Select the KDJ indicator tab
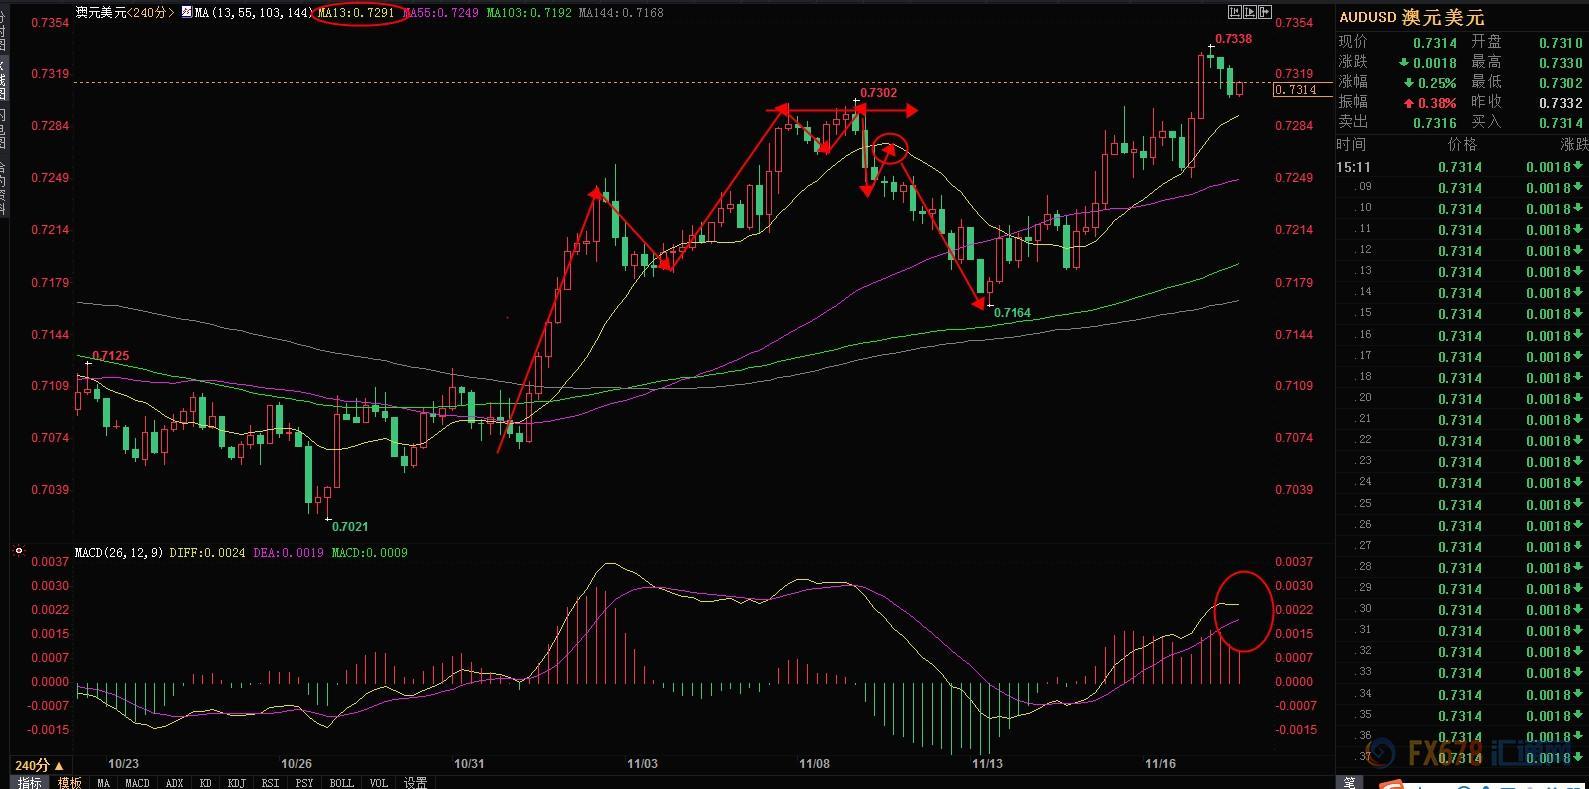This screenshot has height=789, width=1589. pos(237,782)
